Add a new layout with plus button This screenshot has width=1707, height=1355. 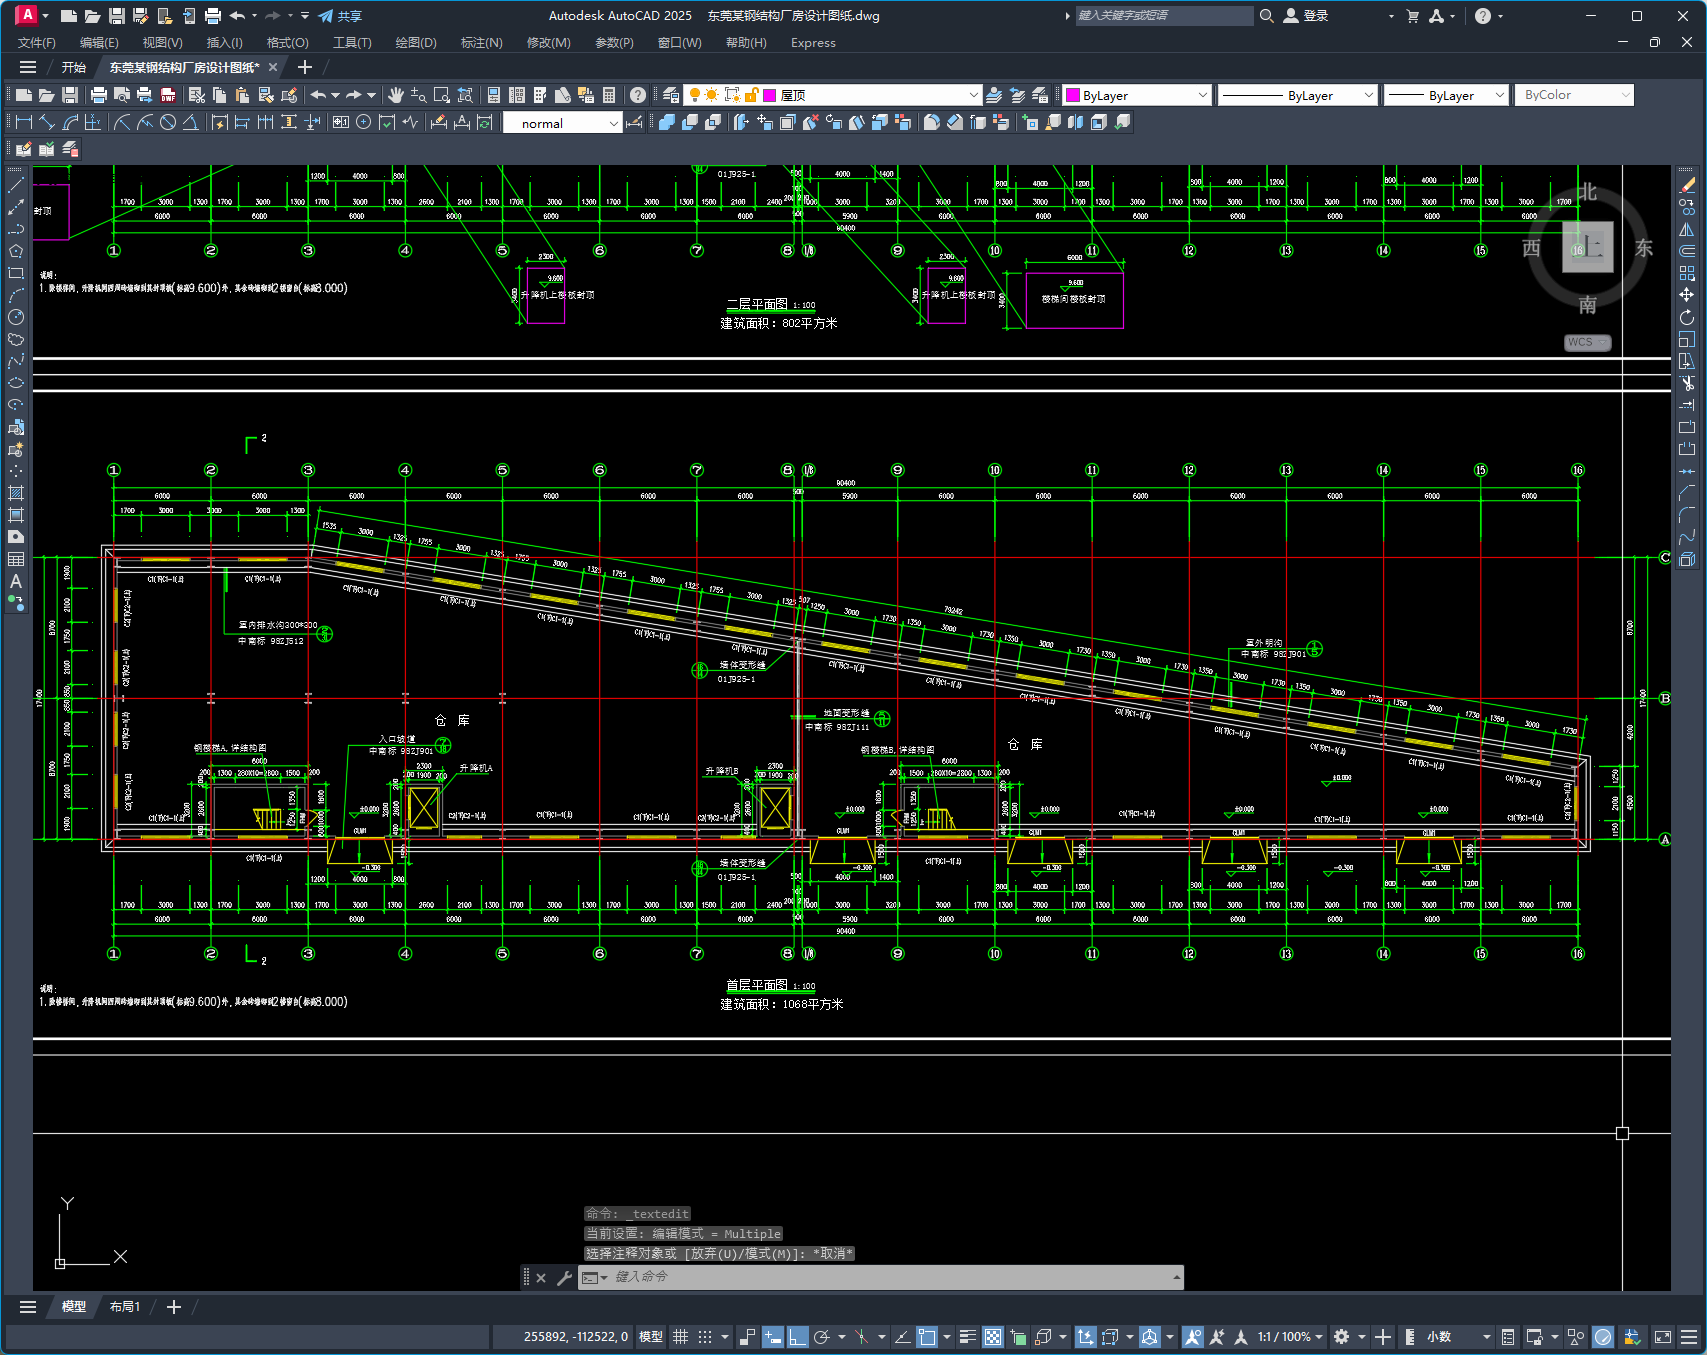(x=174, y=1307)
